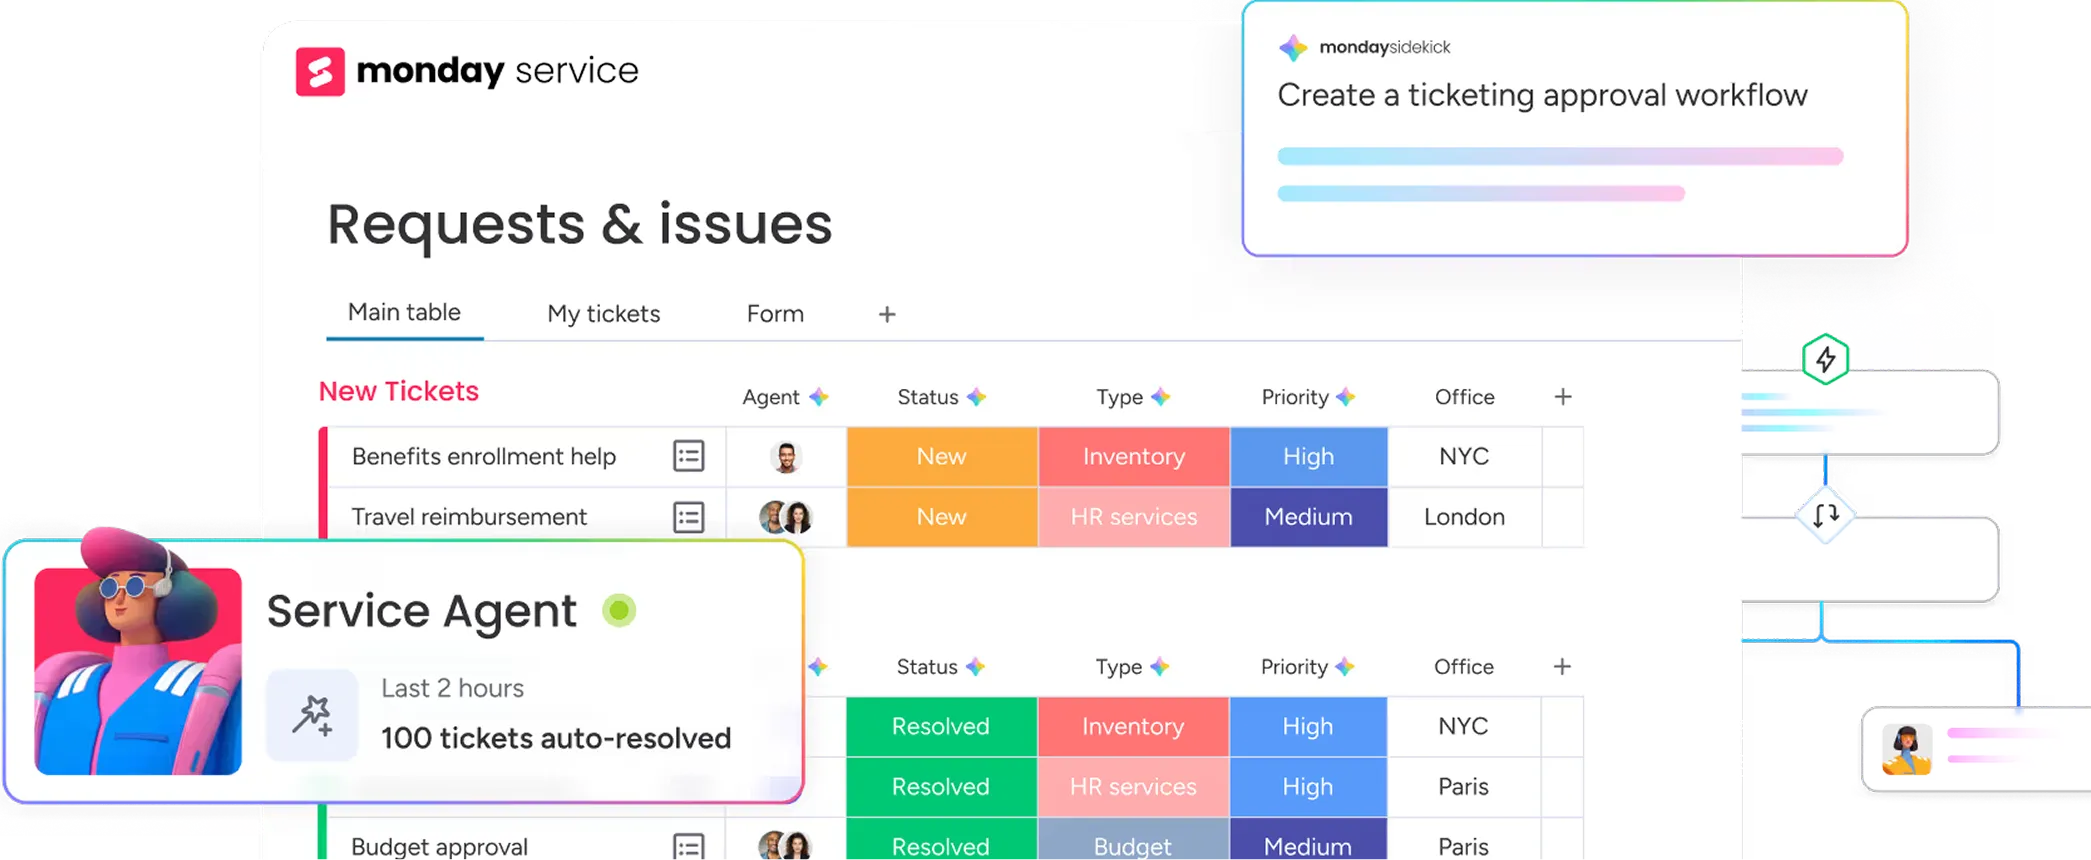Add a column to the resolved tickets group

[1562, 667]
